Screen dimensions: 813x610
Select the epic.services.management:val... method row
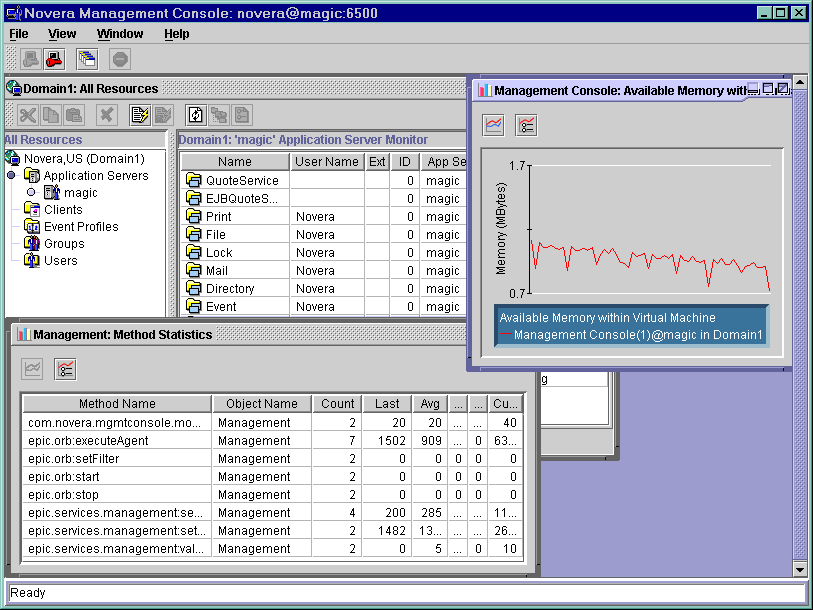pos(273,548)
